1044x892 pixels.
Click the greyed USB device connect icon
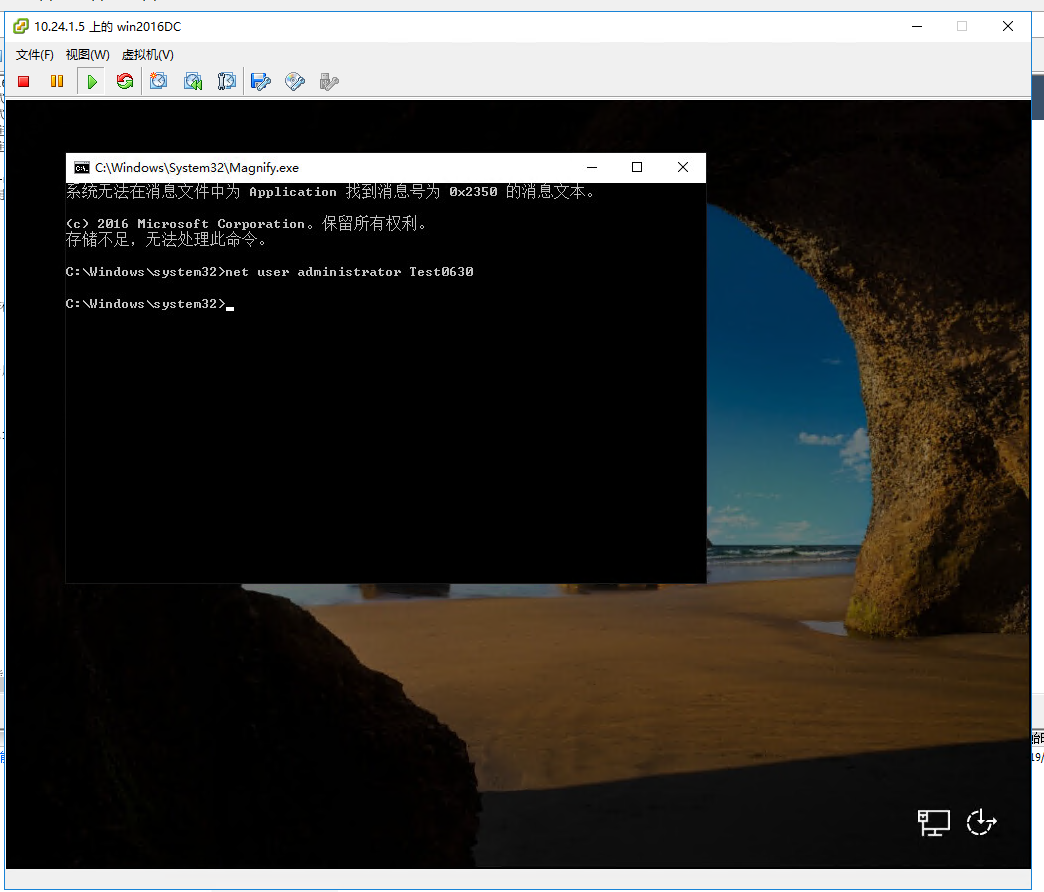[x=329, y=81]
